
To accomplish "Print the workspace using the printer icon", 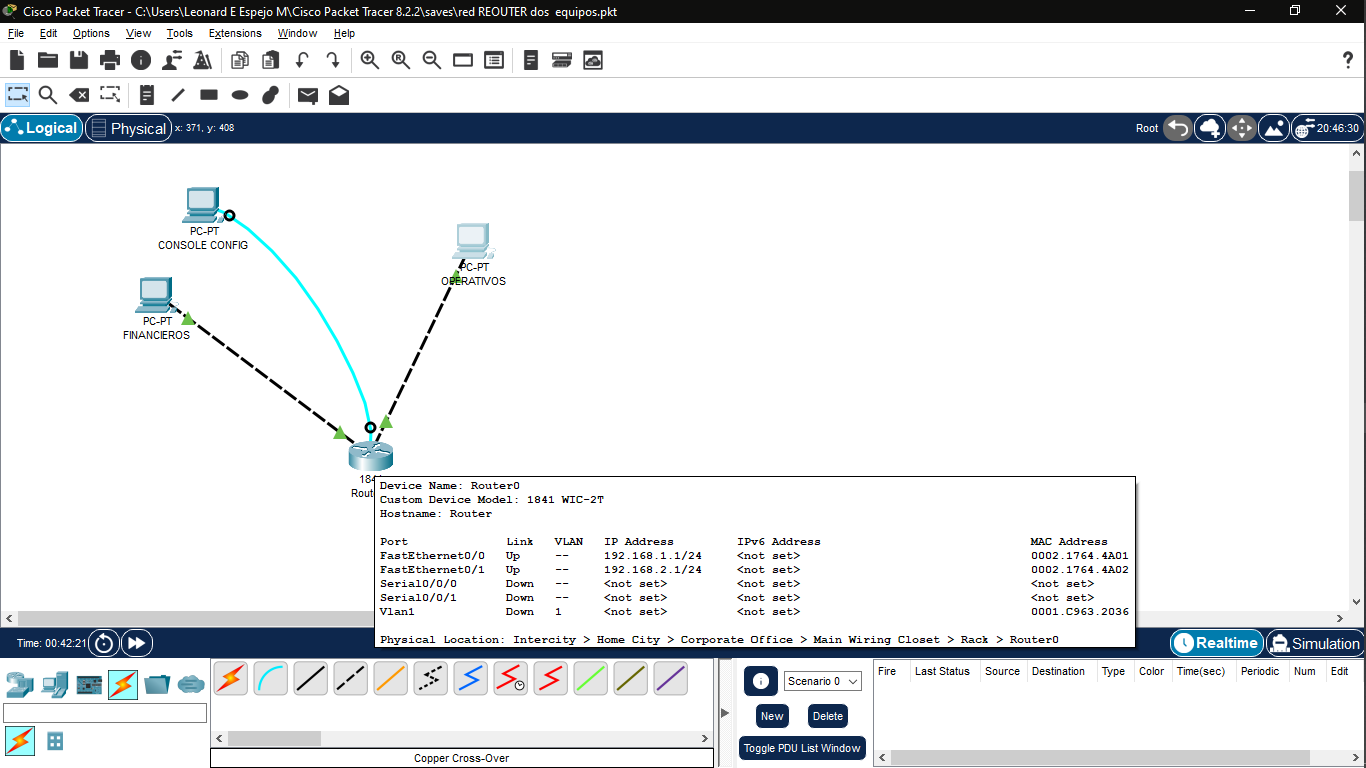I will pyautogui.click(x=110, y=60).
